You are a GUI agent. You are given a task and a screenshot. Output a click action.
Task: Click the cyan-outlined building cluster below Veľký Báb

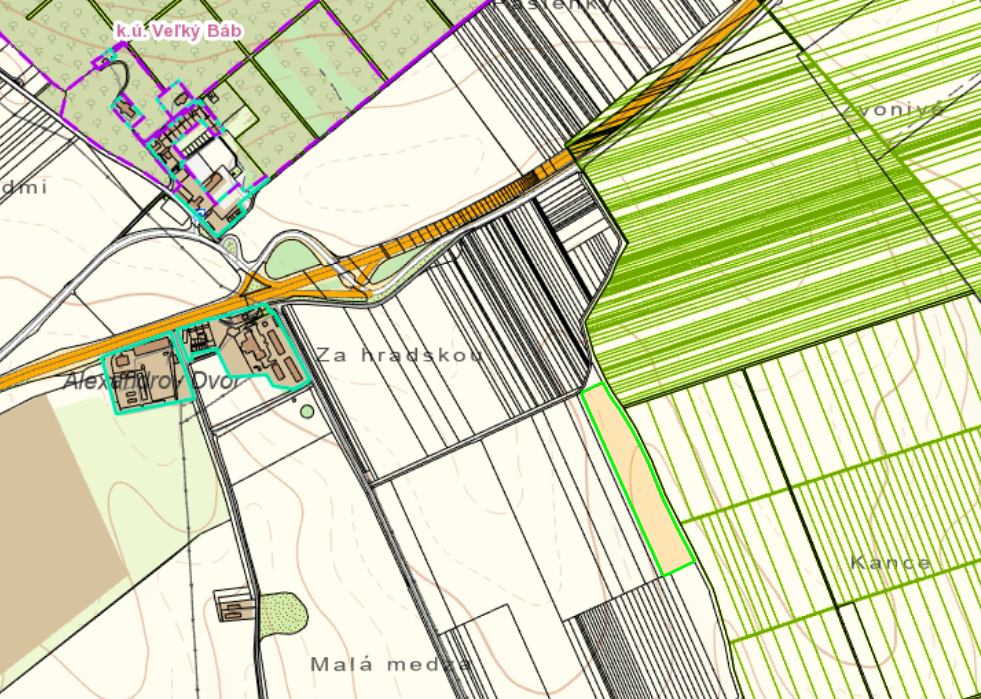tap(200, 160)
